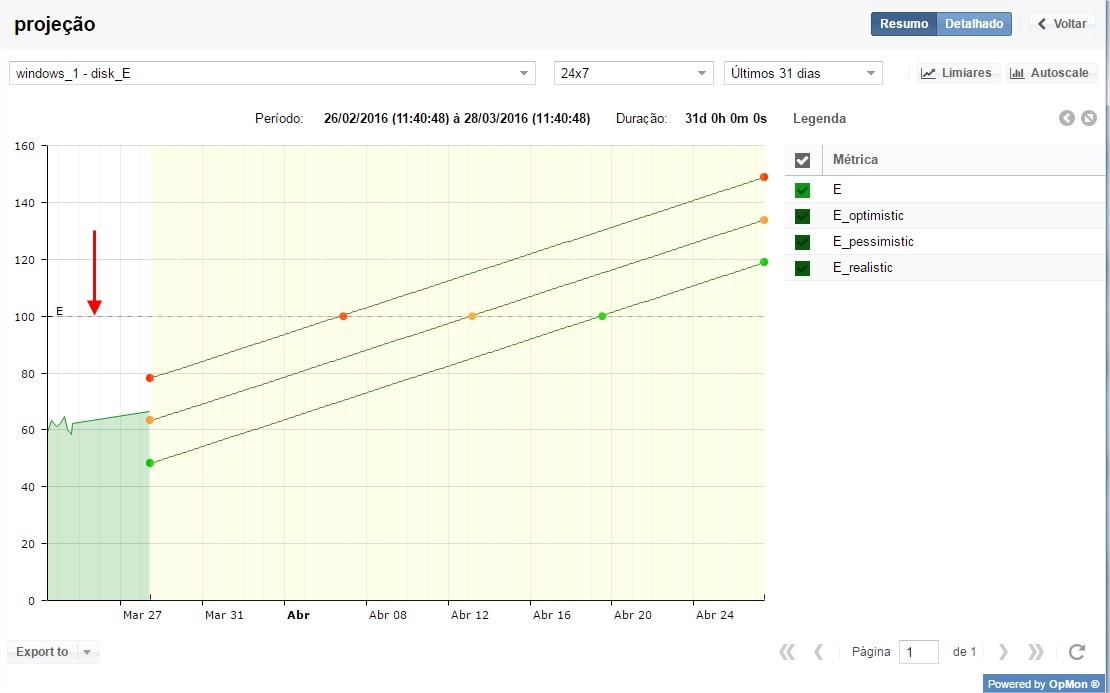Click the refresh icon near pagination
The width and height of the screenshot is (1110, 693).
pos(1077,652)
